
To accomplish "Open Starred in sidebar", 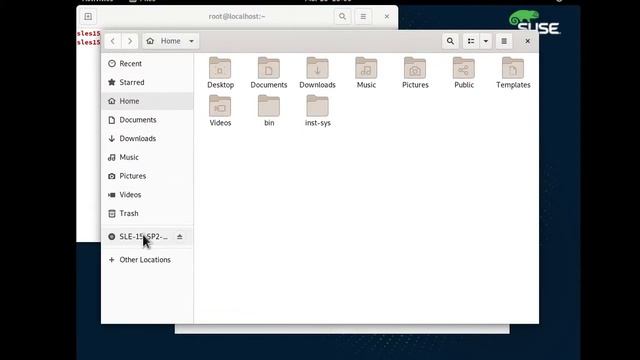I will tap(147, 82).
